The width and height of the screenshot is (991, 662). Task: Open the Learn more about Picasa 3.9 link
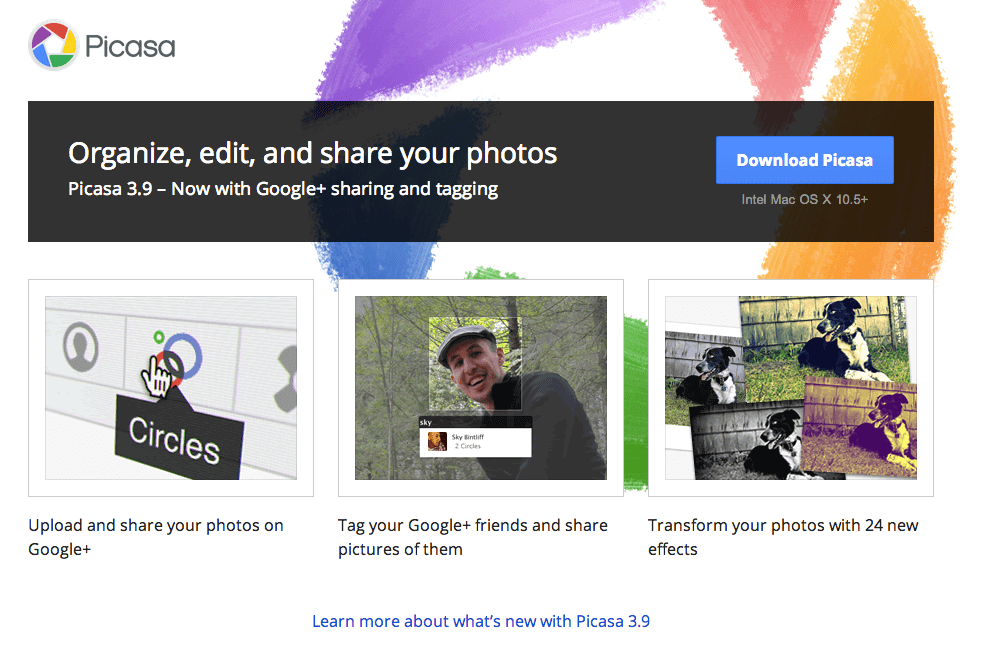pos(481,621)
